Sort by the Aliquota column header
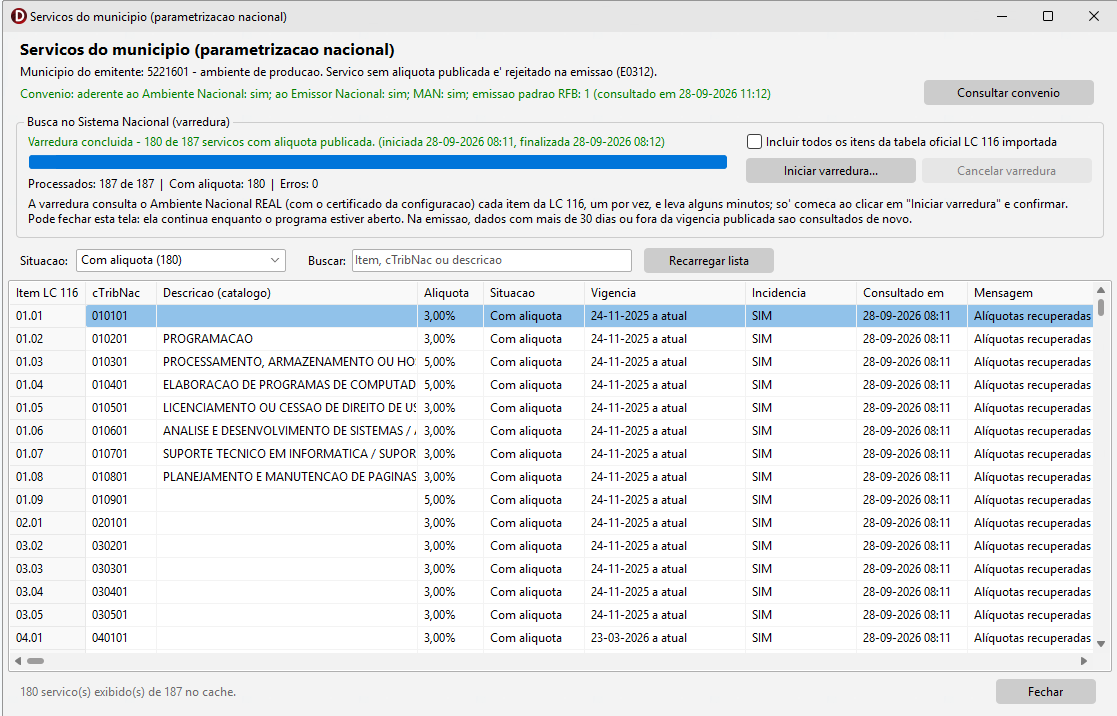The image size is (1117, 716). pos(450,293)
